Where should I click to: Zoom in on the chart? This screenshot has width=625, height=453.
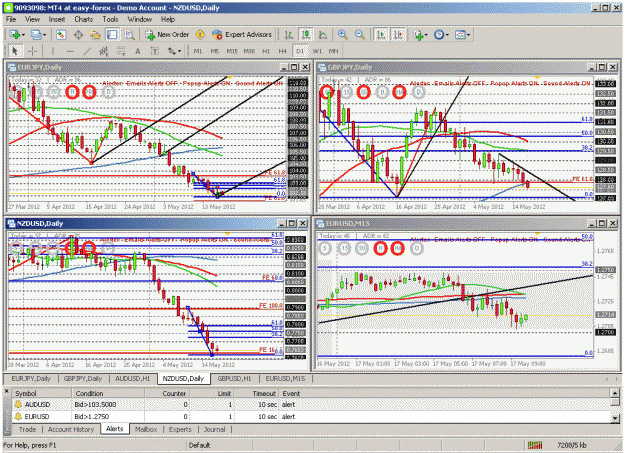click(x=342, y=35)
